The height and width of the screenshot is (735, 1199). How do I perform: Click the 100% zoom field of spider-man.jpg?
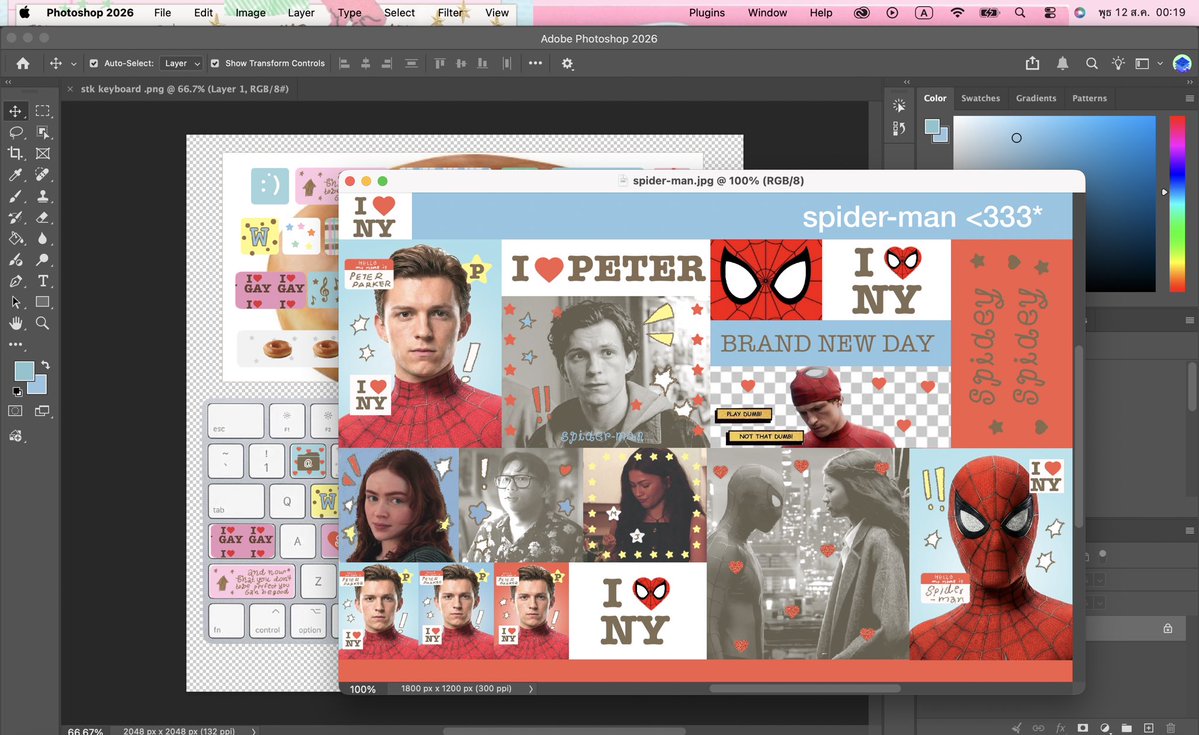[x=362, y=689]
